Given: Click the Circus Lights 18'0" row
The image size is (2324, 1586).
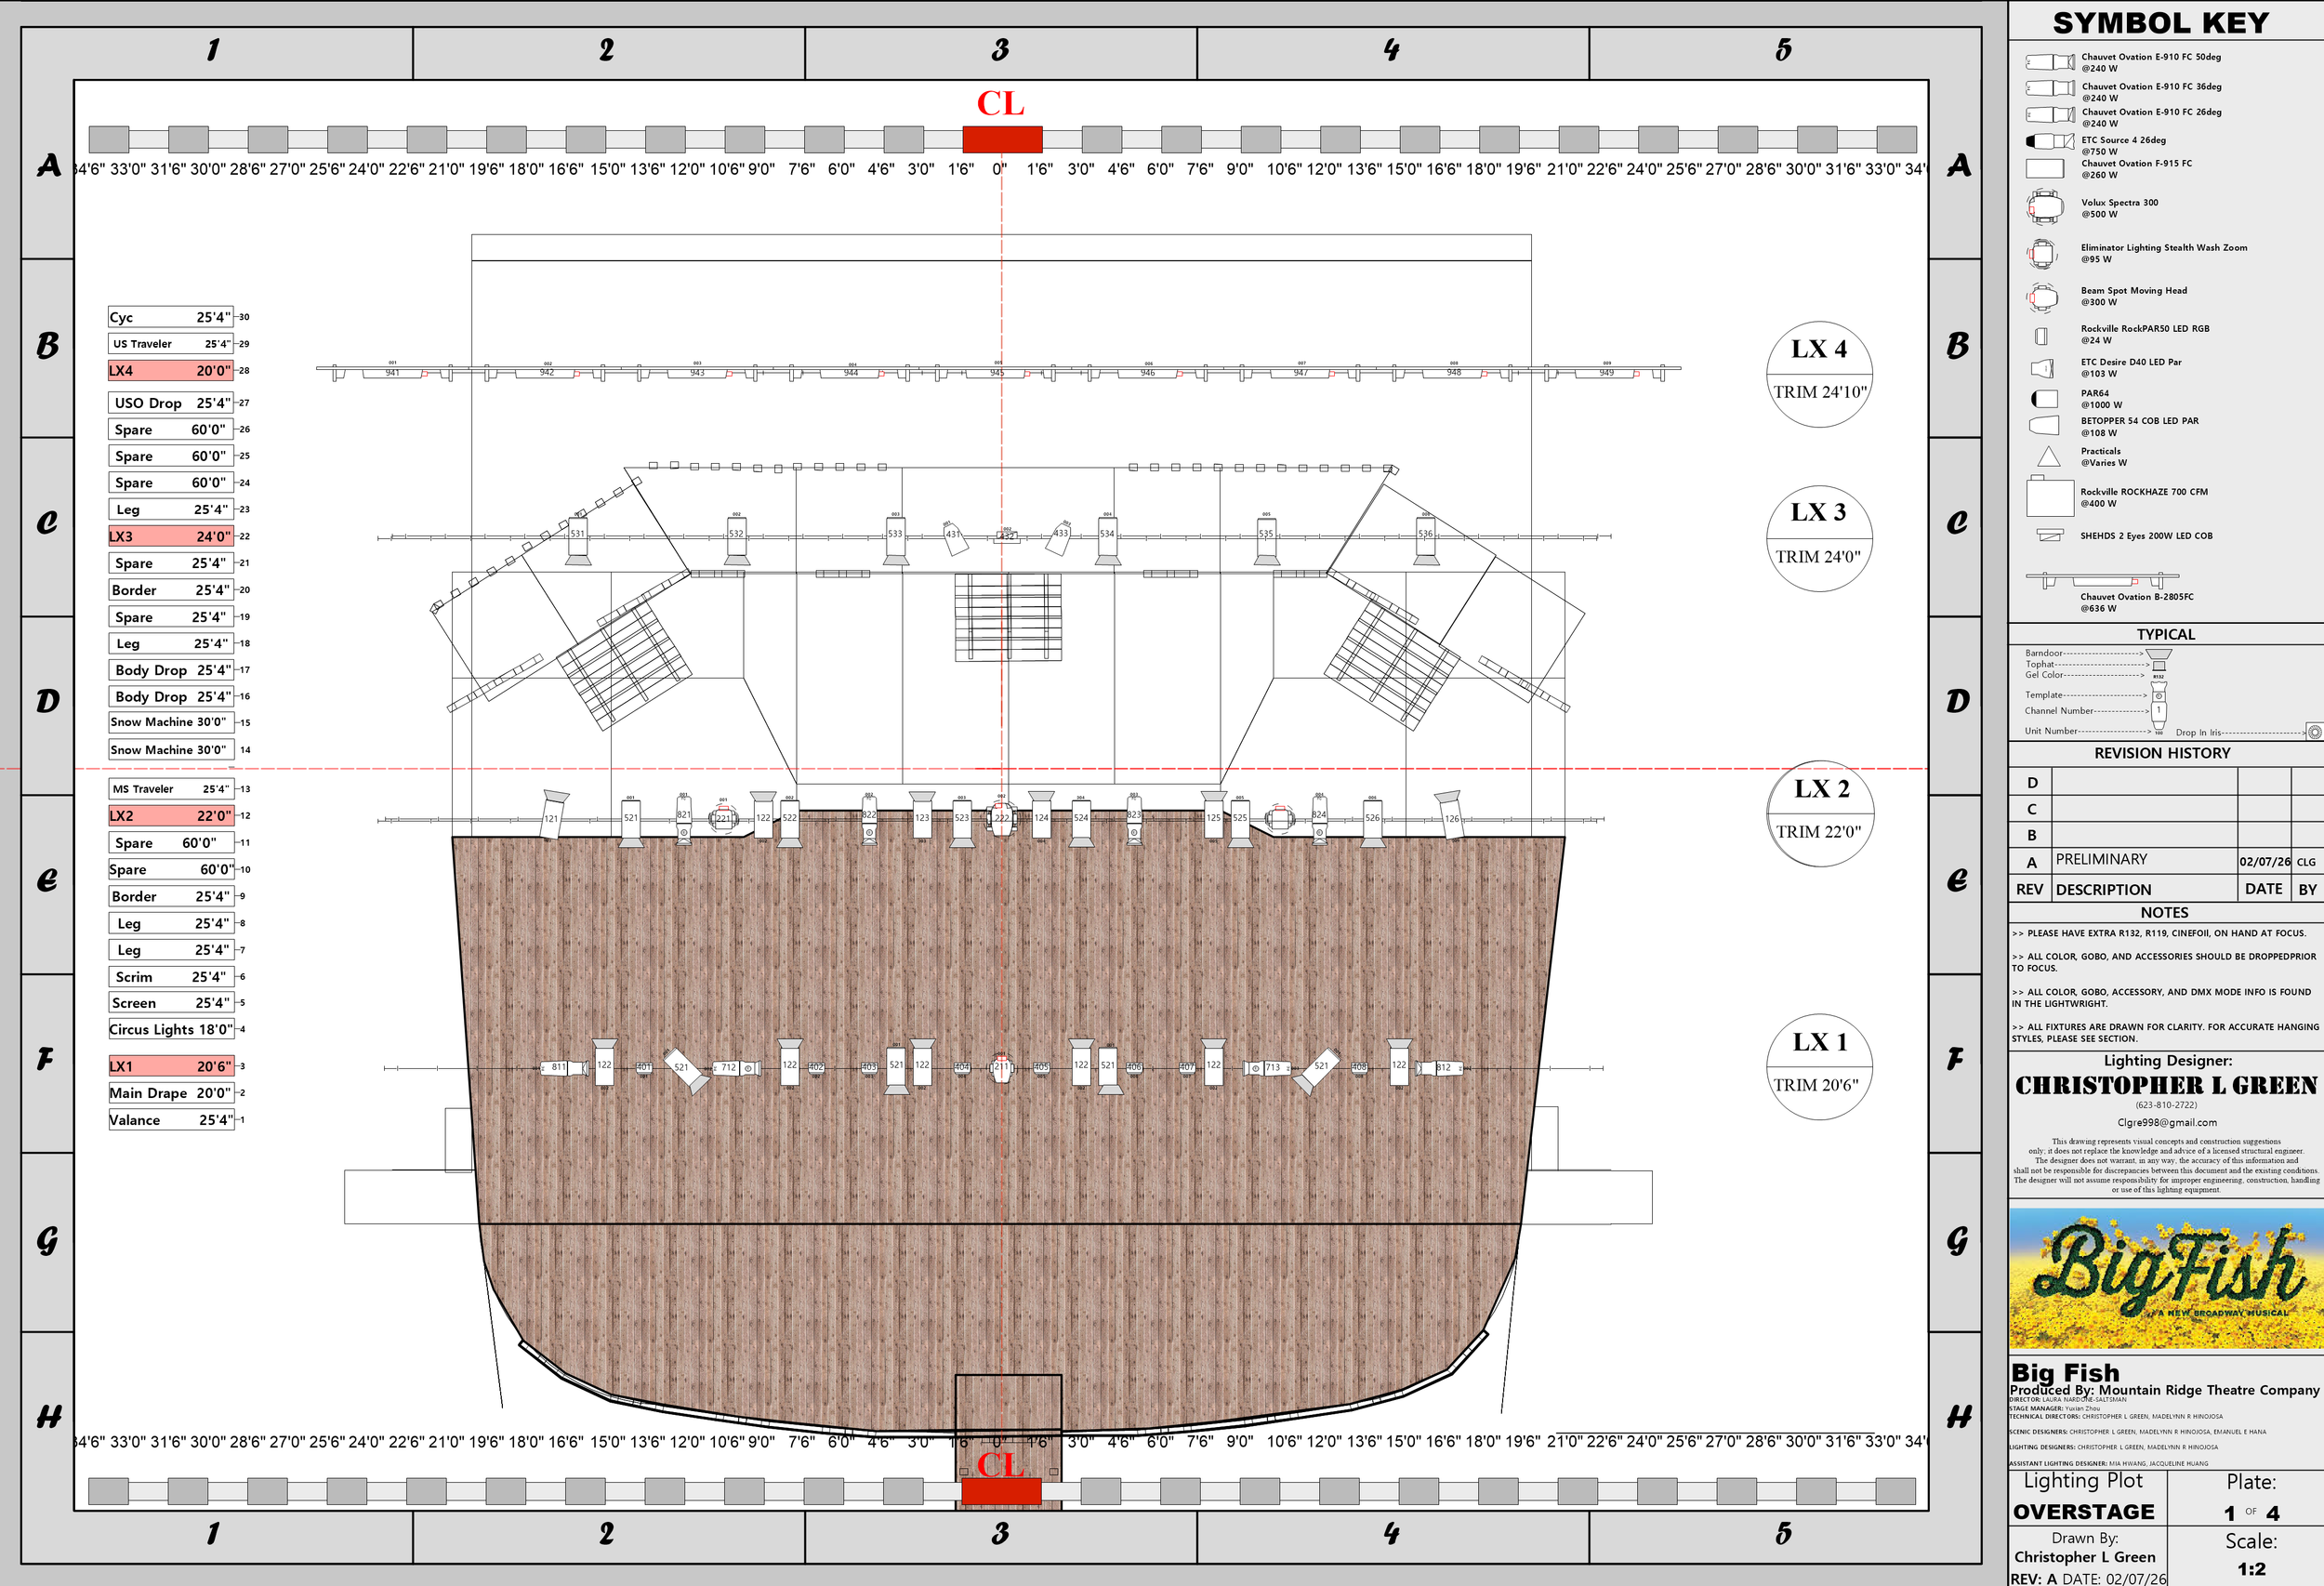Looking at the screenshot, I should tap(170, 1029).
